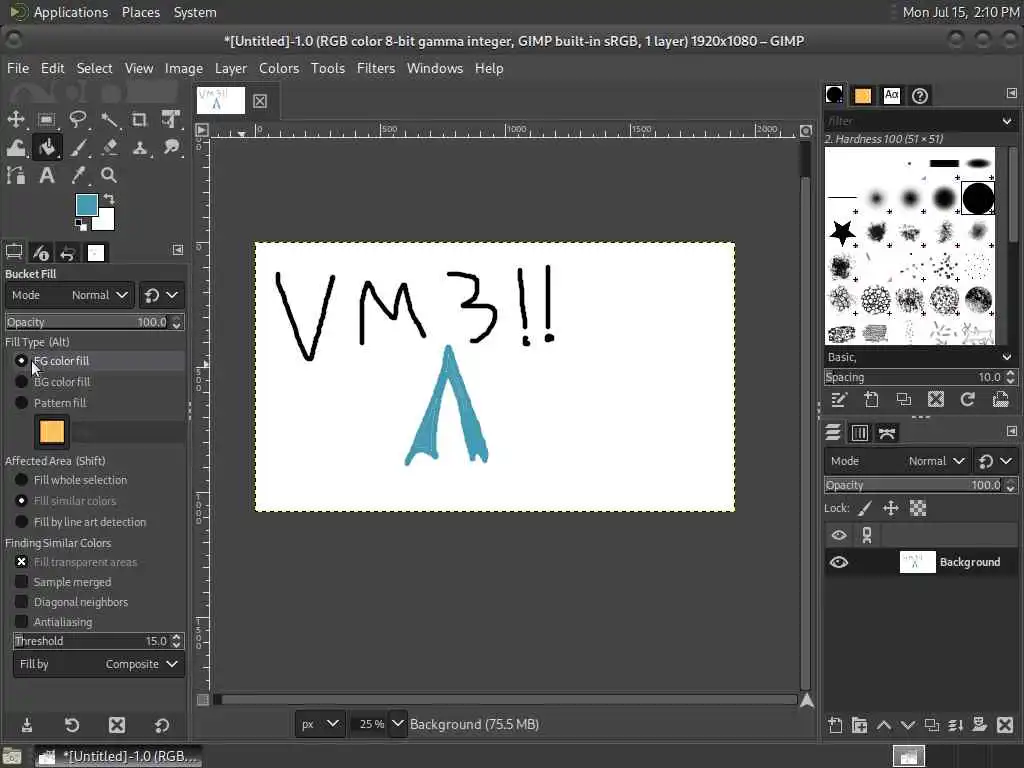Select the Paintbrush tool
This screenshot has height=768, width=1024.
click(x=78, y=148)
